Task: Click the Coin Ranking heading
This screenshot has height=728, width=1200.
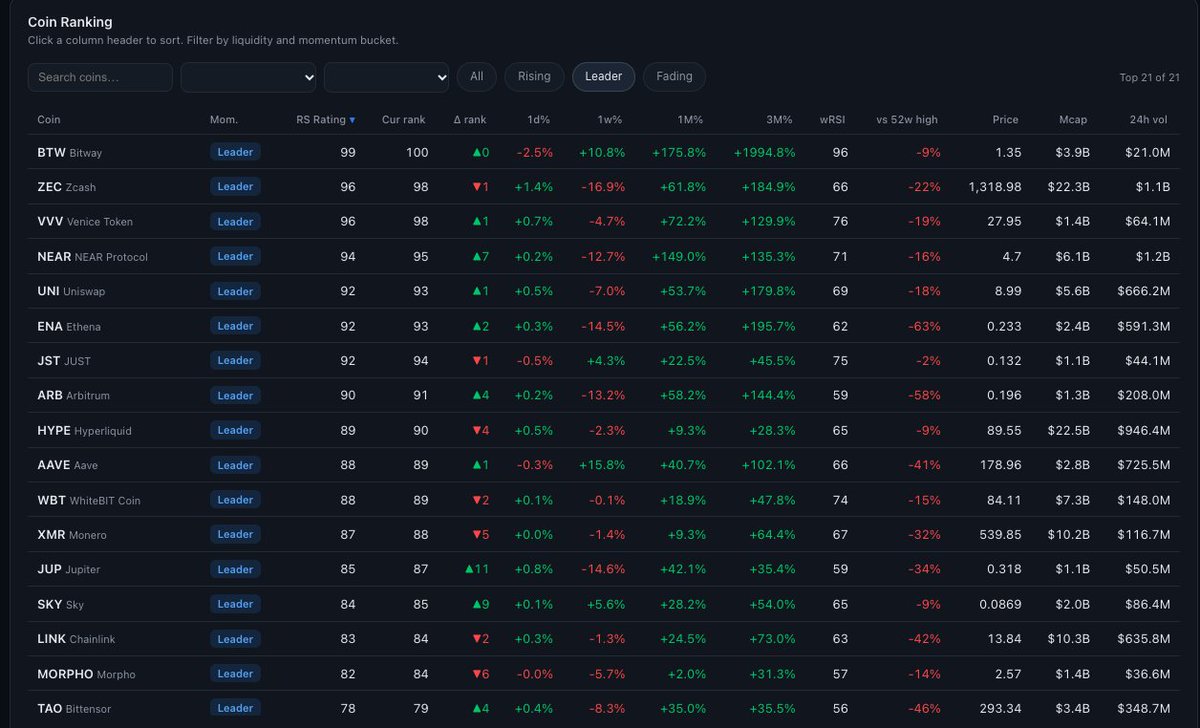Action: click(70, 22)
